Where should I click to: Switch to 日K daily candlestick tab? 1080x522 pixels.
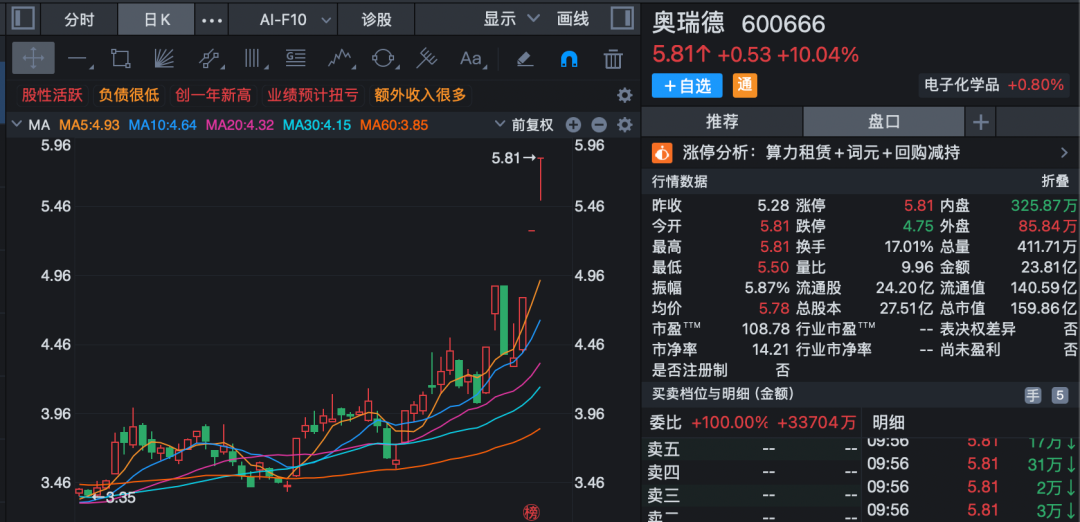point(156,19)
